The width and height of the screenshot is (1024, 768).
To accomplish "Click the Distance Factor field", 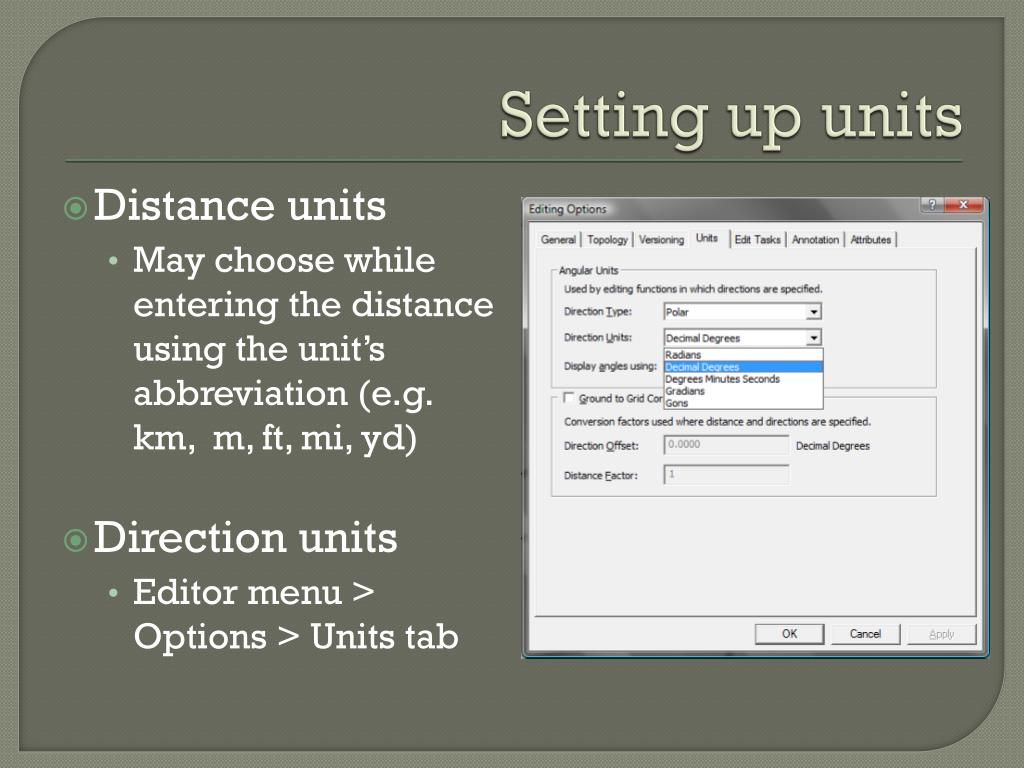I will pos(726,474).
